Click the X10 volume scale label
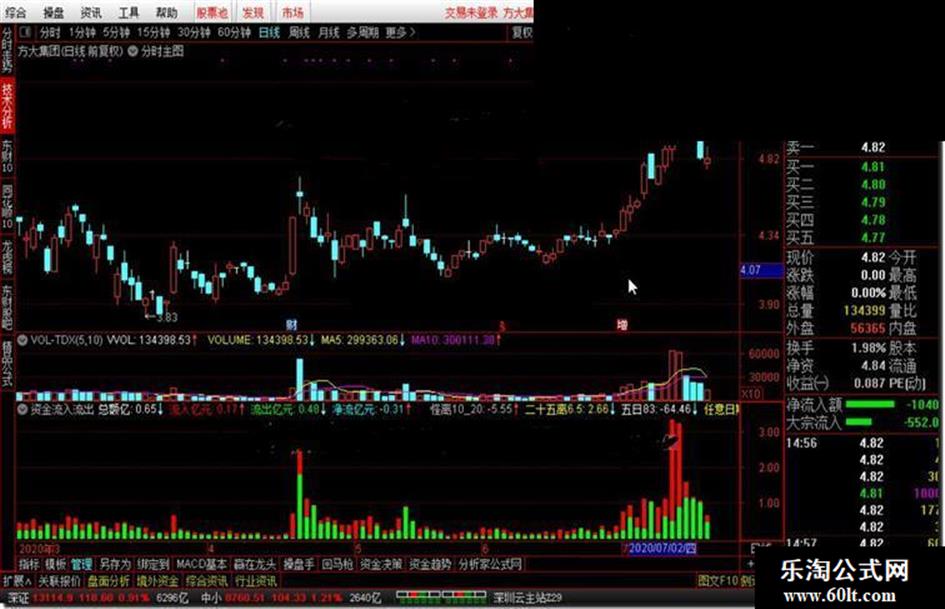This screenshot has height=609, width=945. (750, 394)
